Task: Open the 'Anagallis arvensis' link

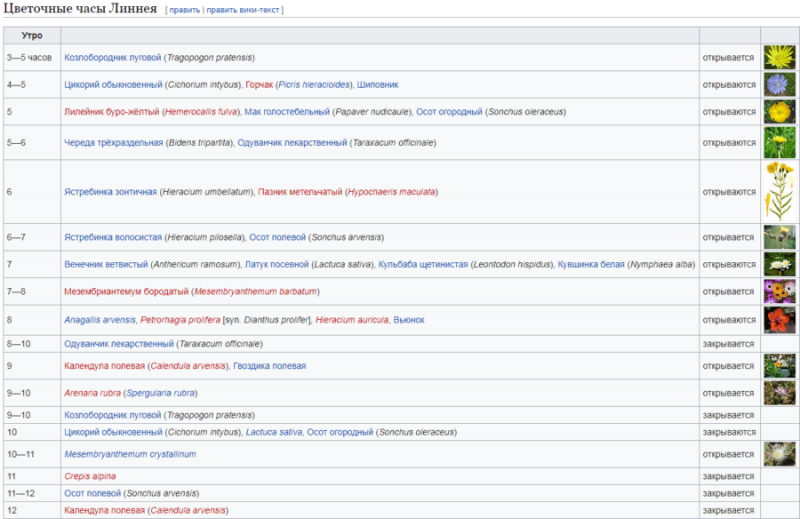Action: tap(100, 320)
